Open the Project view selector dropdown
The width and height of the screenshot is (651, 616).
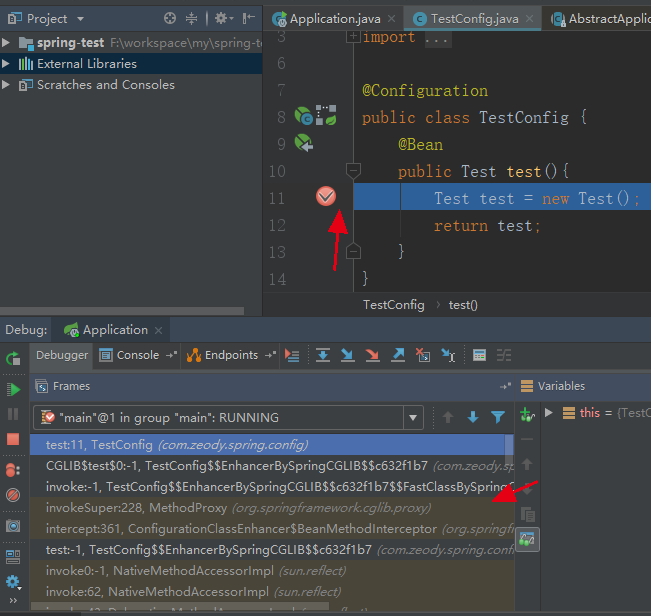(x=80, y=19)
